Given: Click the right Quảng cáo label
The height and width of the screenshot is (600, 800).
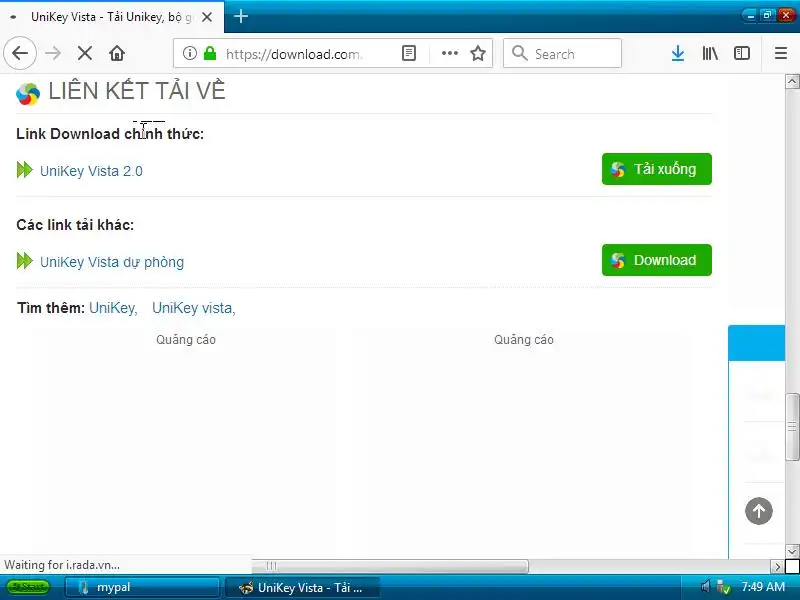Looking at the screenshot, I should tap(523, 340).
